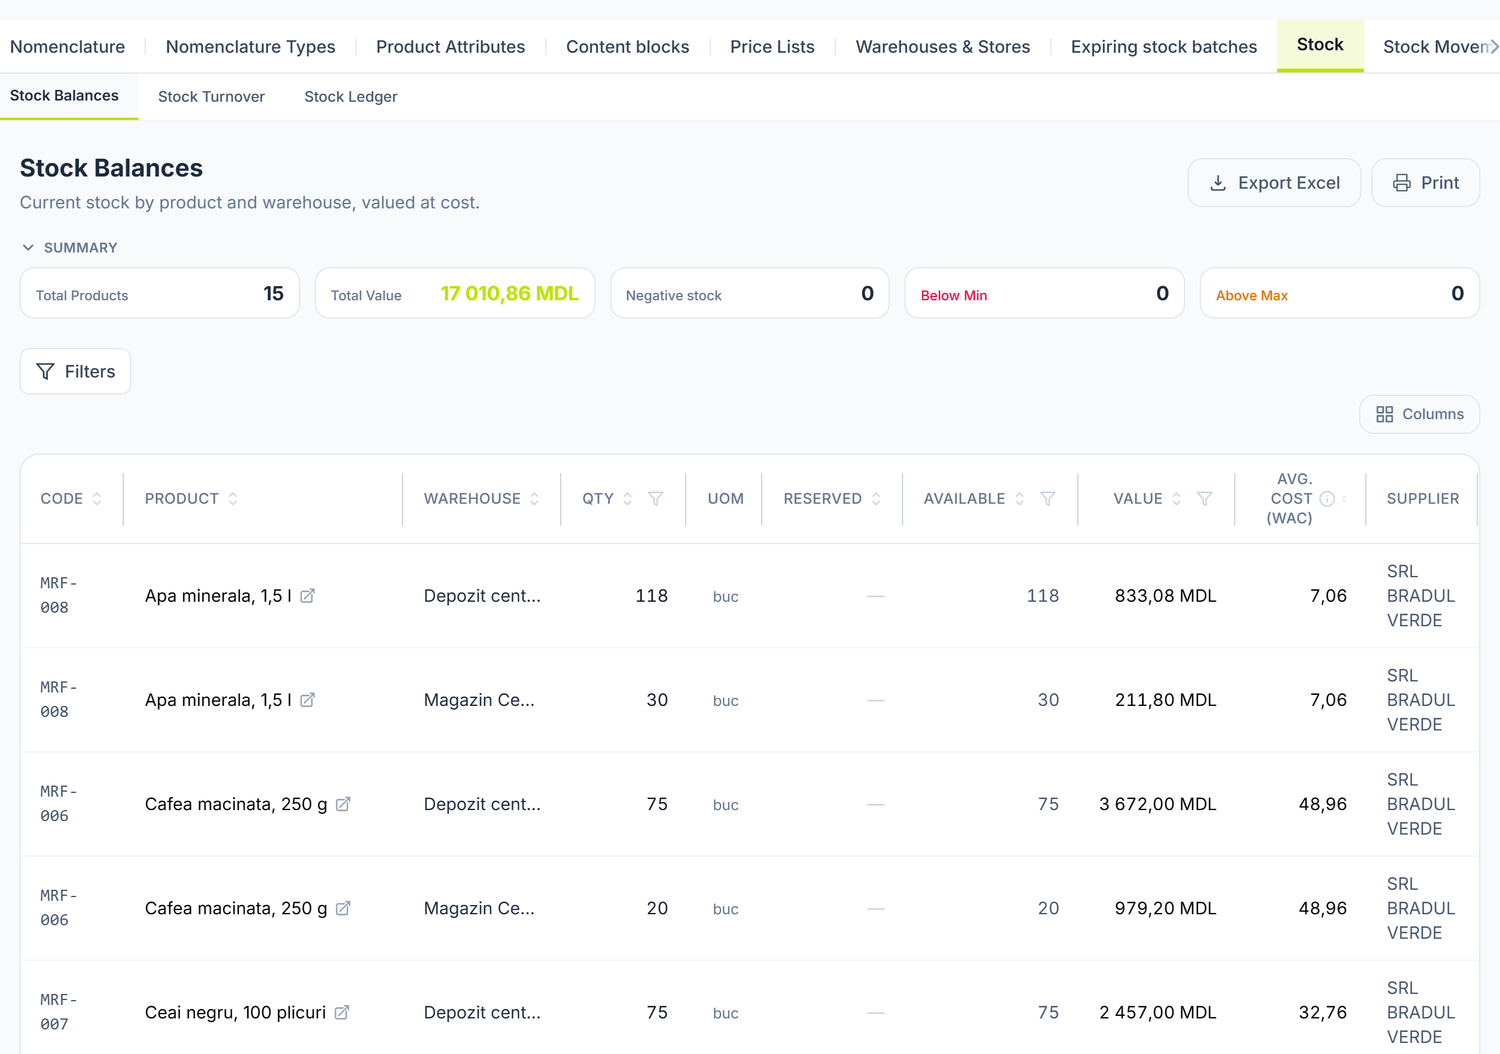This screenshot has height=1054, width=1500.
Task: Open Content blocks tab
Action: pos(627,46)
